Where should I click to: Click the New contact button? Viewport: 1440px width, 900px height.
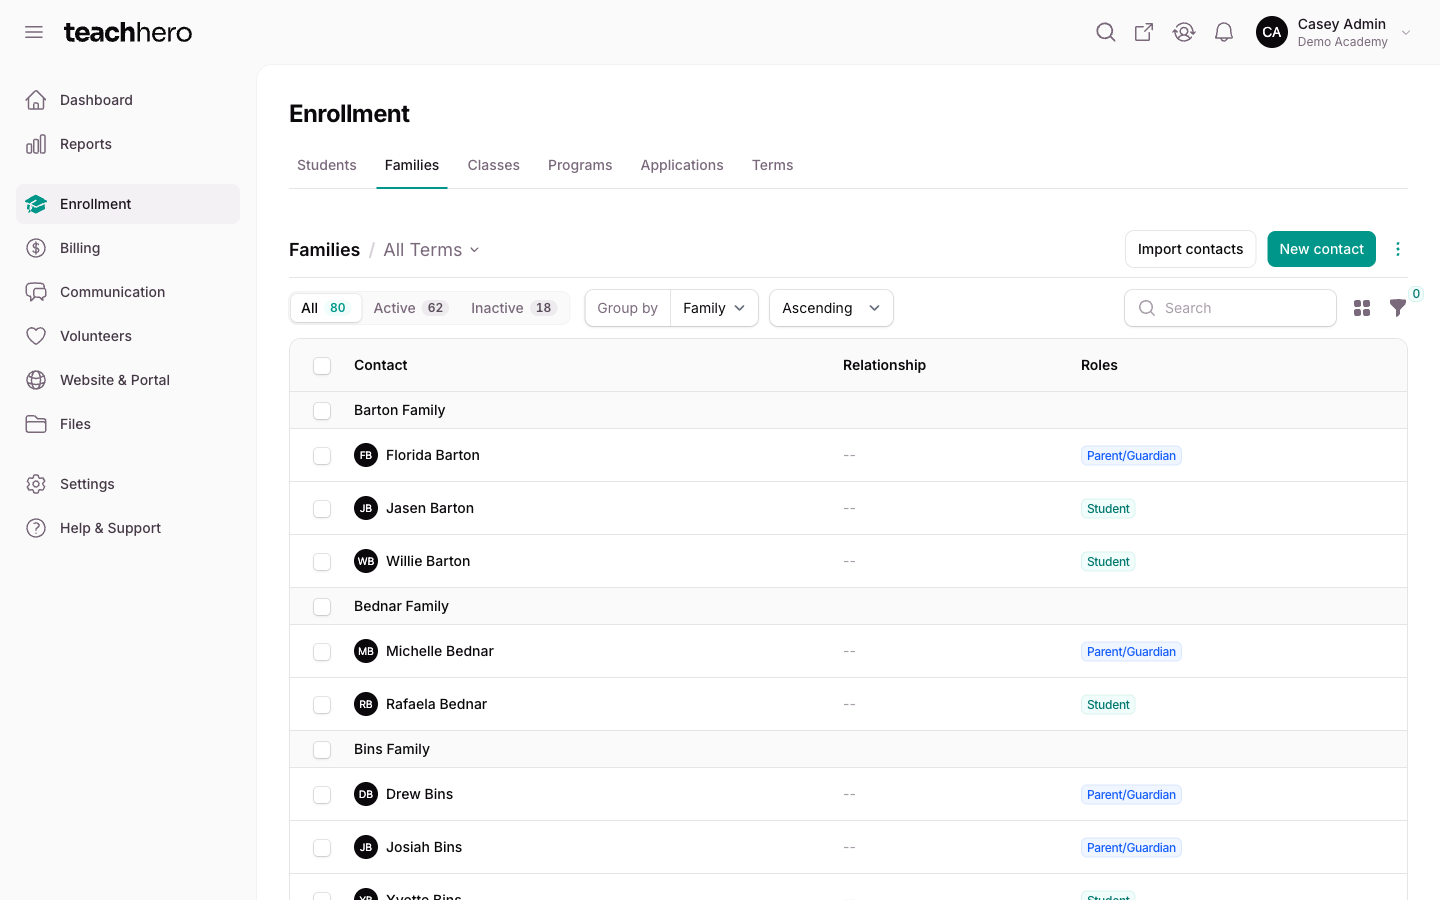(1321, 249)
